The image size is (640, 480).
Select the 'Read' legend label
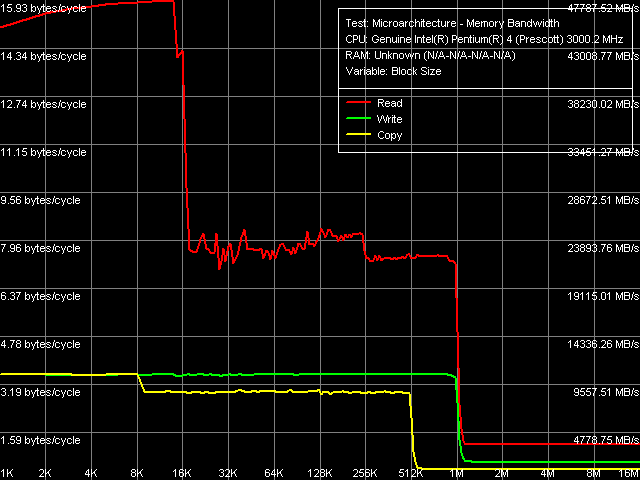pos(389,103)
